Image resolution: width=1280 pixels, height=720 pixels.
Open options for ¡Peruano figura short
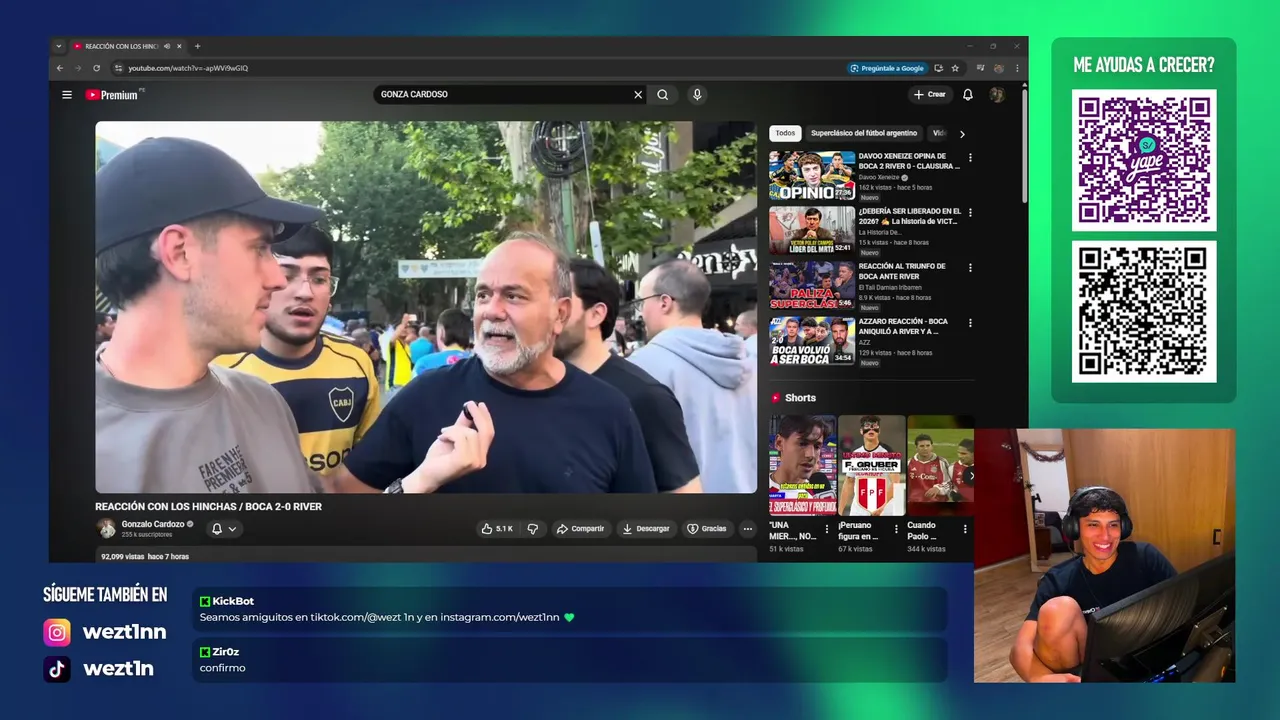[x=896, y=529]
